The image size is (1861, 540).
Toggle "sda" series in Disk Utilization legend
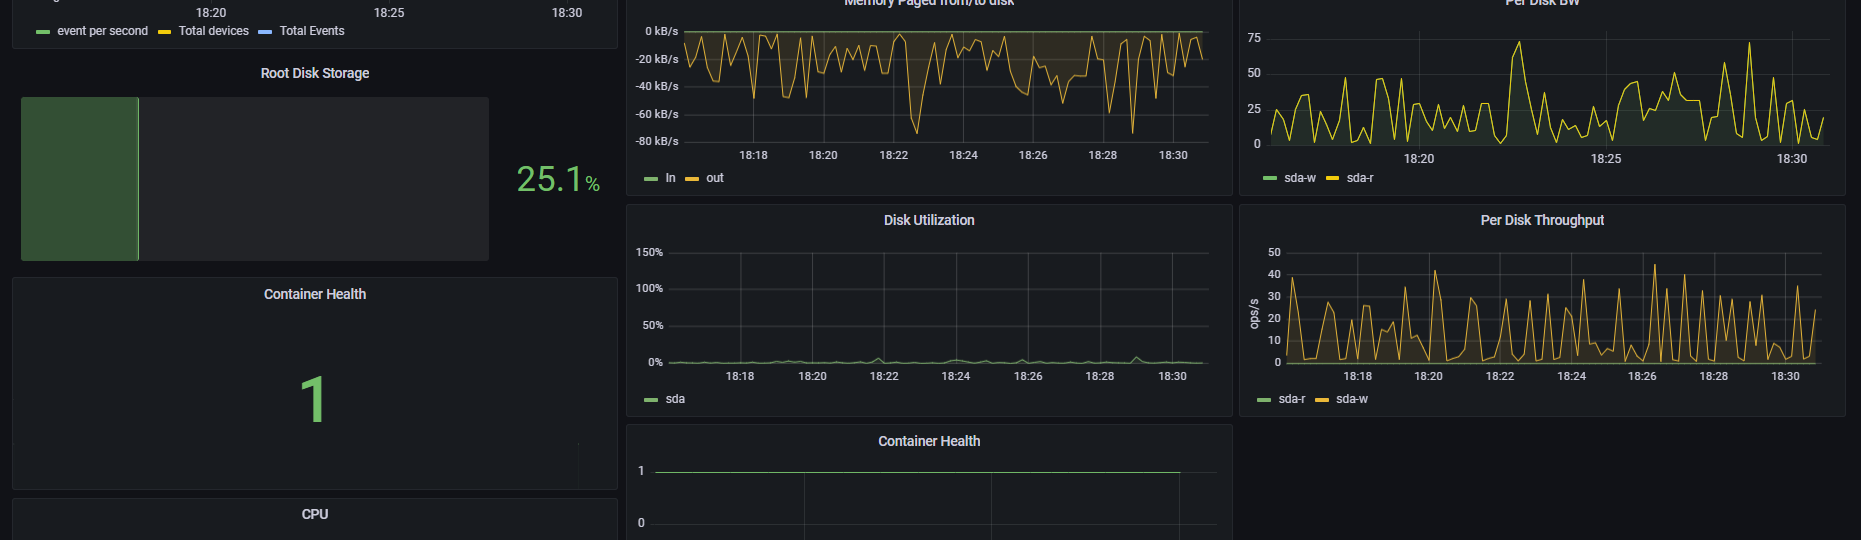[x=675, y=399]
